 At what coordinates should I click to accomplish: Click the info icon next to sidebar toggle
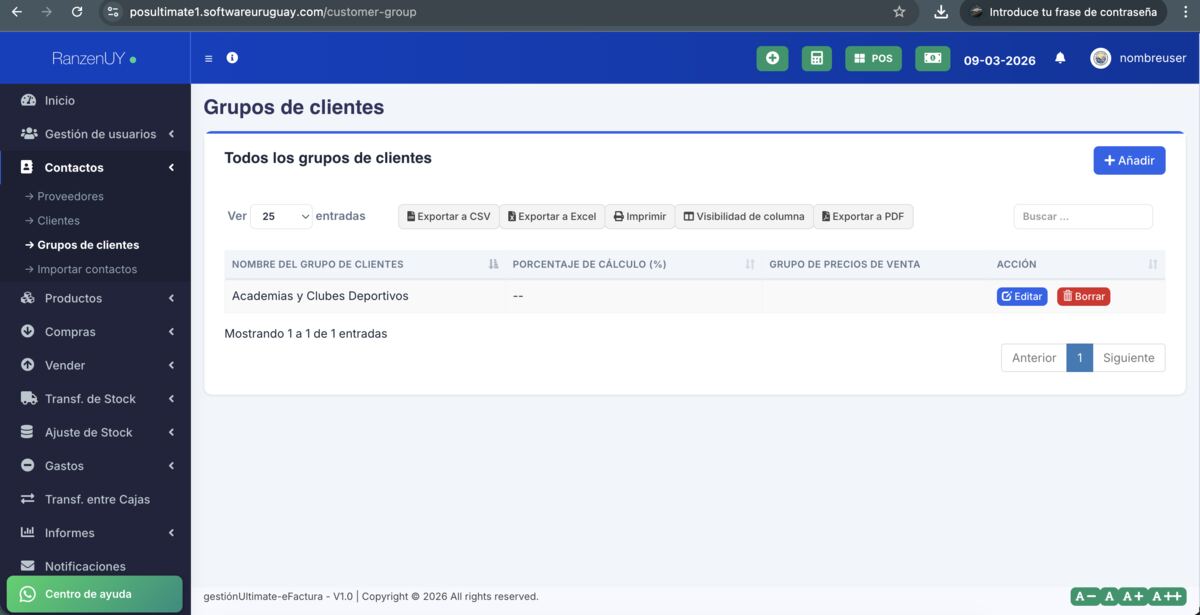[231, 57]
